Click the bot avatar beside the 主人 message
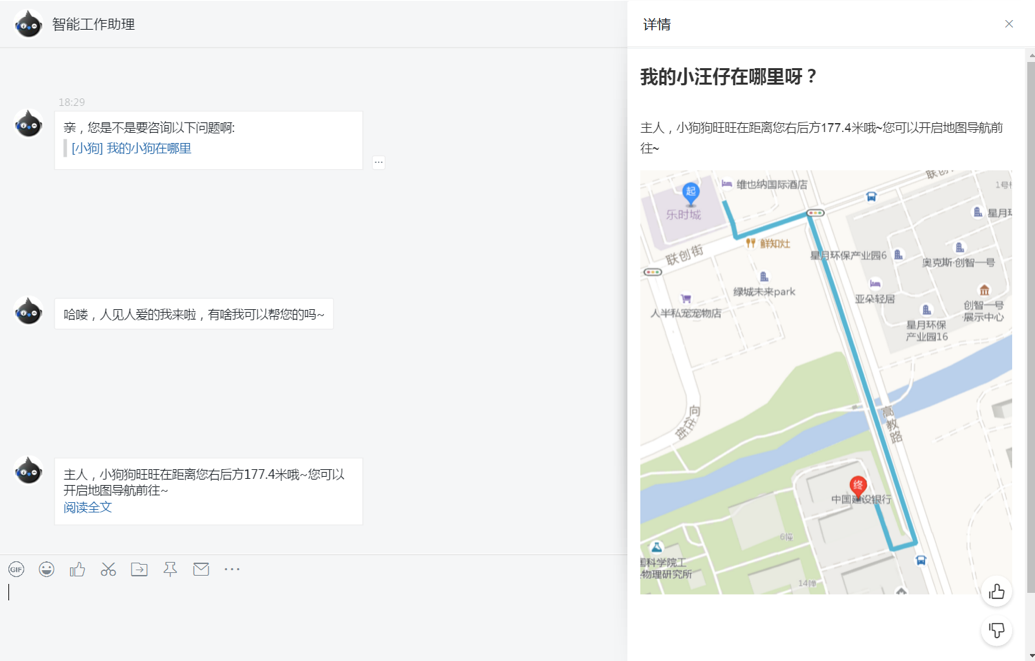The width and height of the screenshot is (1035, 661). pos(28,471)
